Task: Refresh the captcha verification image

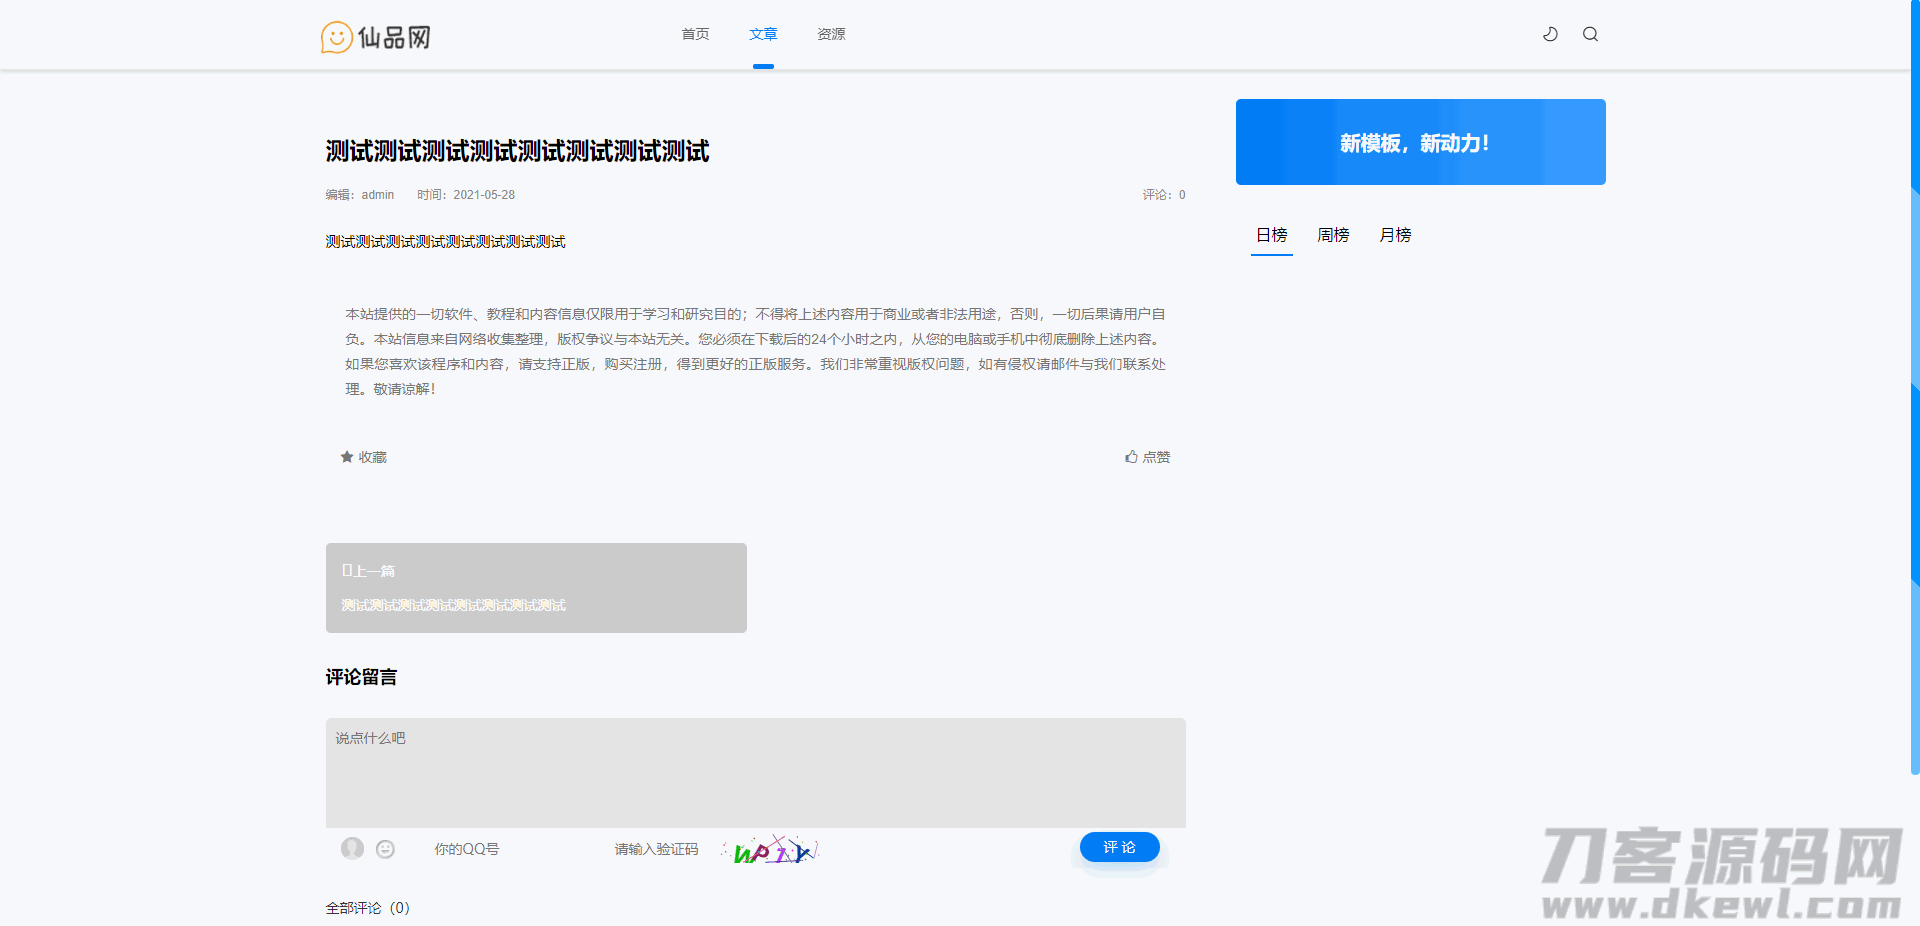Action: point(772,850)
